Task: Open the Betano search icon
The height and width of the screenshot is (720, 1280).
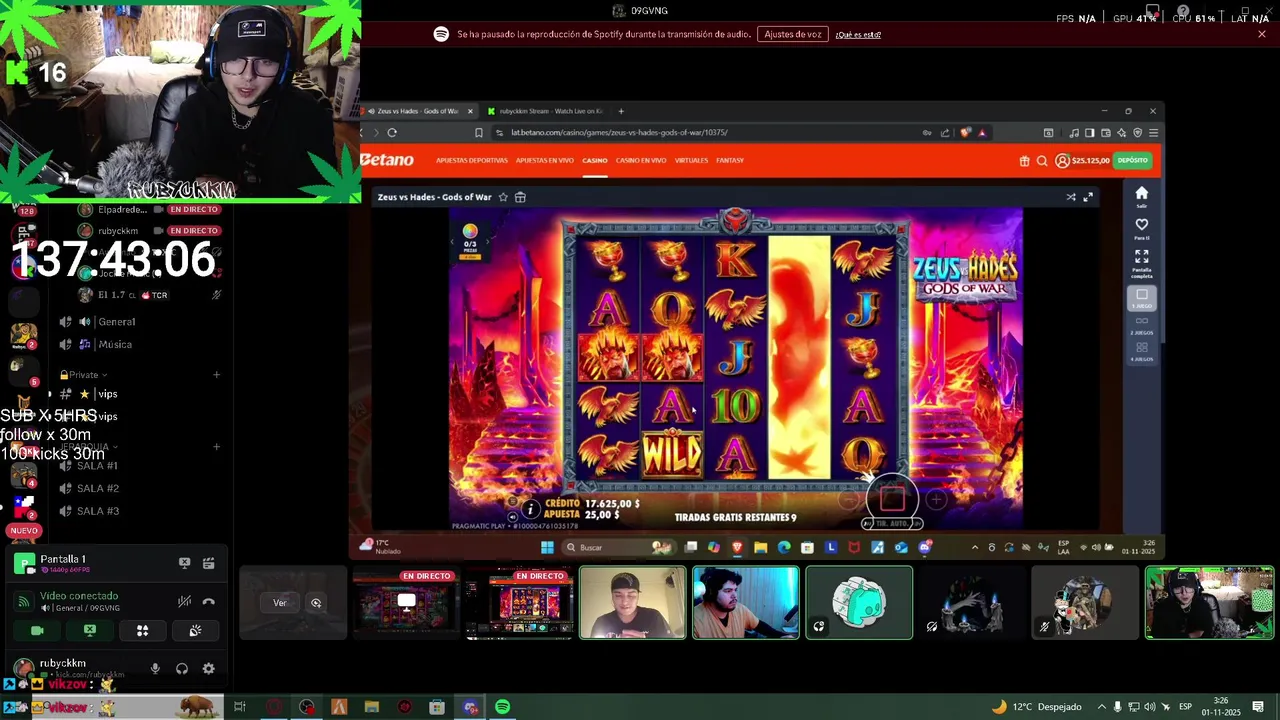Action: pyautogui.click(x=1042, y=160)
